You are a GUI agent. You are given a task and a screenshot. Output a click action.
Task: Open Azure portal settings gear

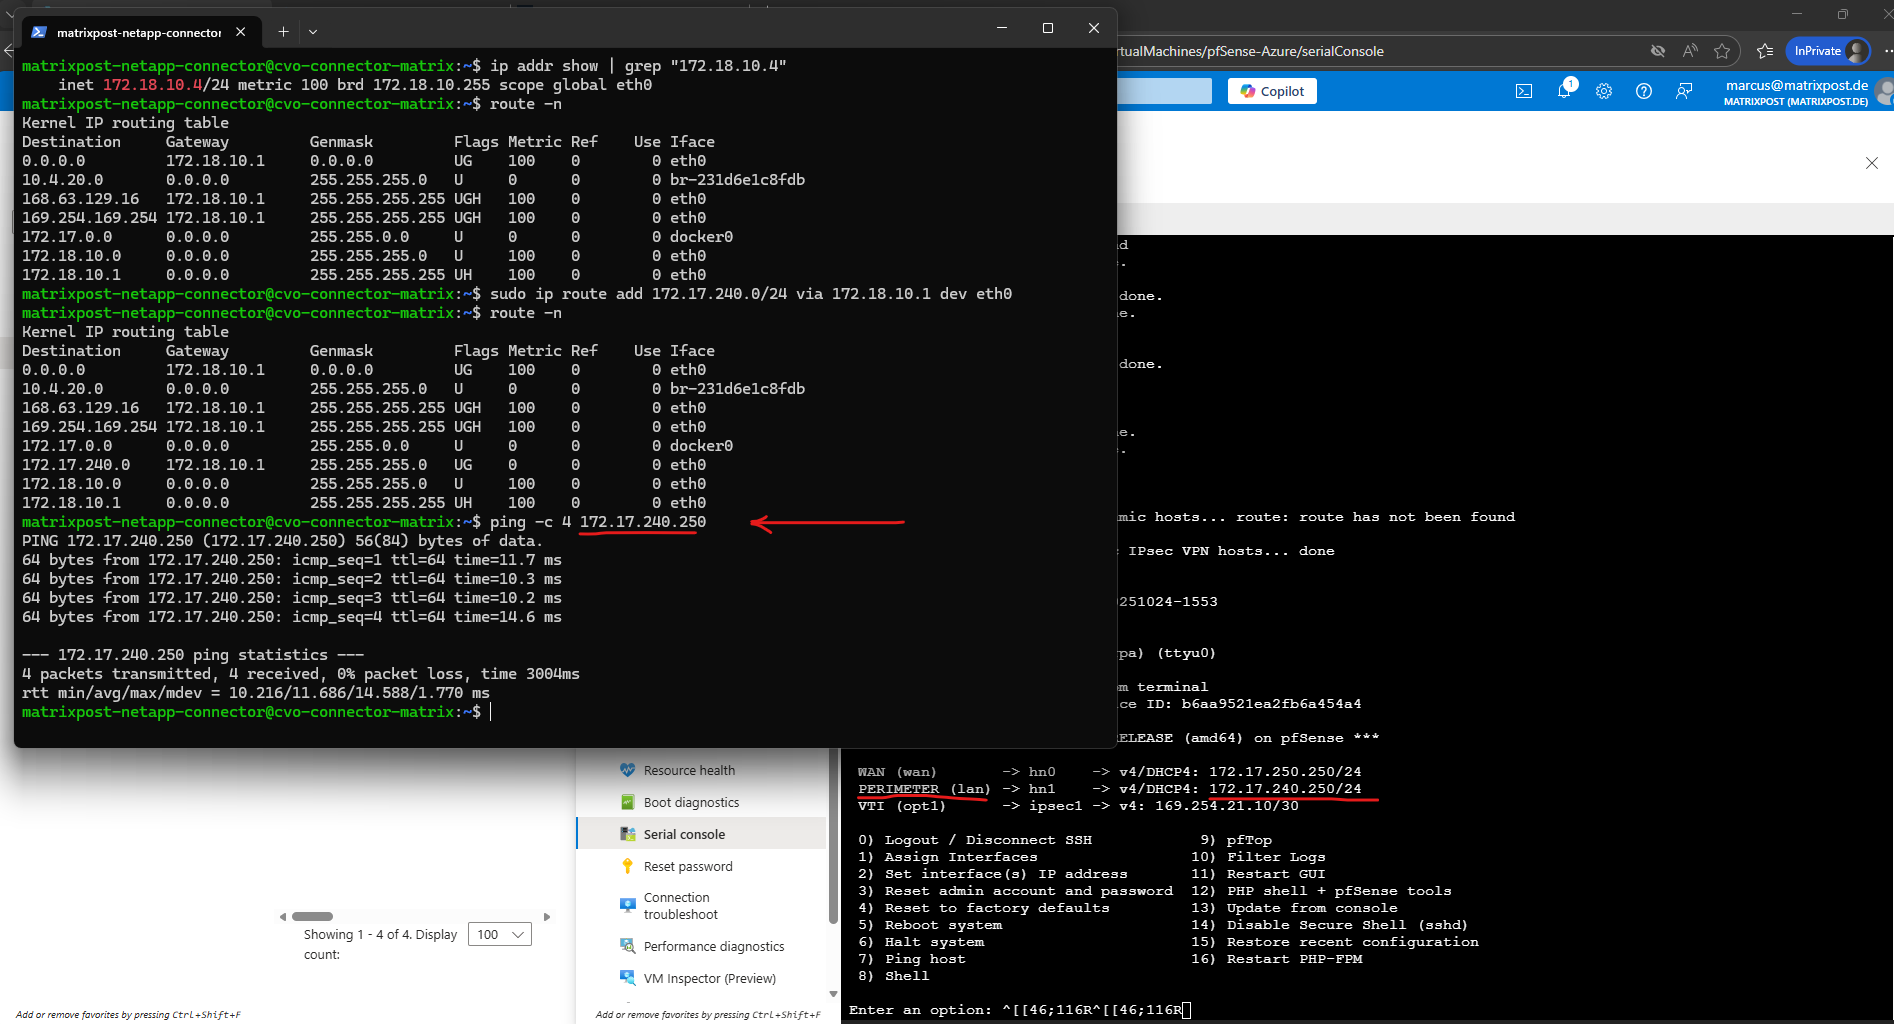tap(1604, 91)
